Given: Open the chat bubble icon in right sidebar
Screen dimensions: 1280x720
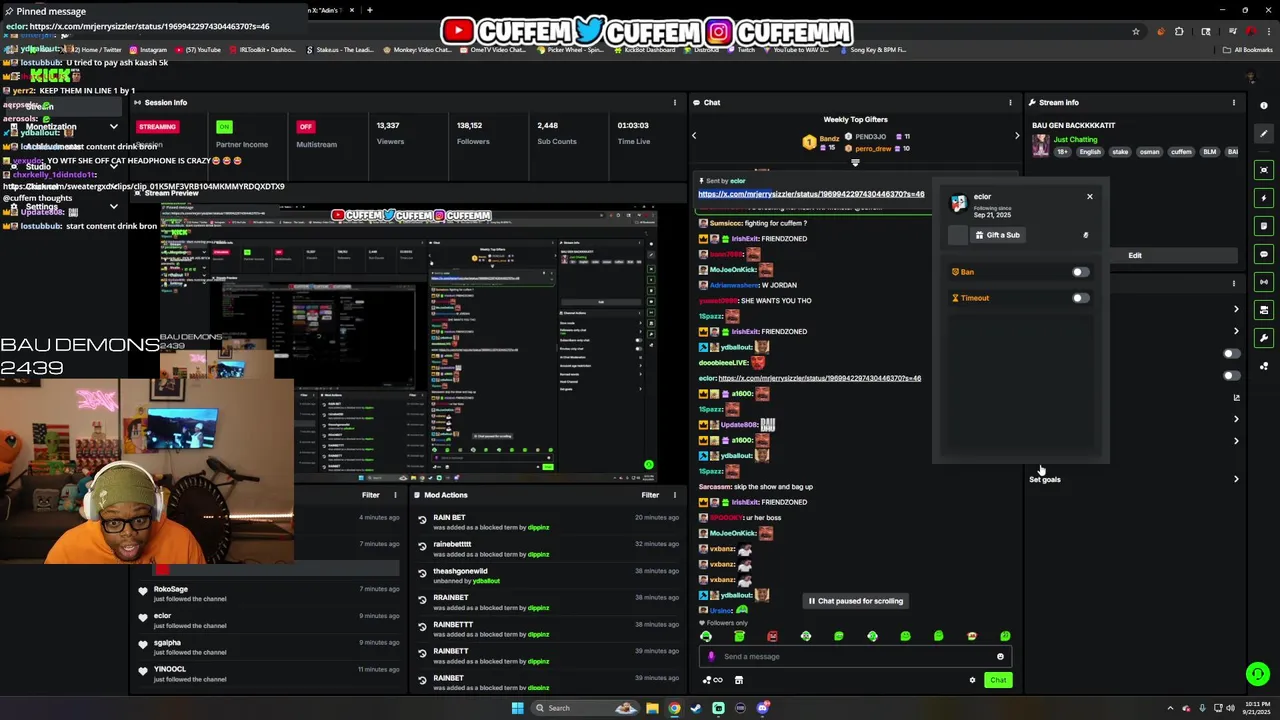Looking at the screenshot, I should click(x=1264, y=254).
